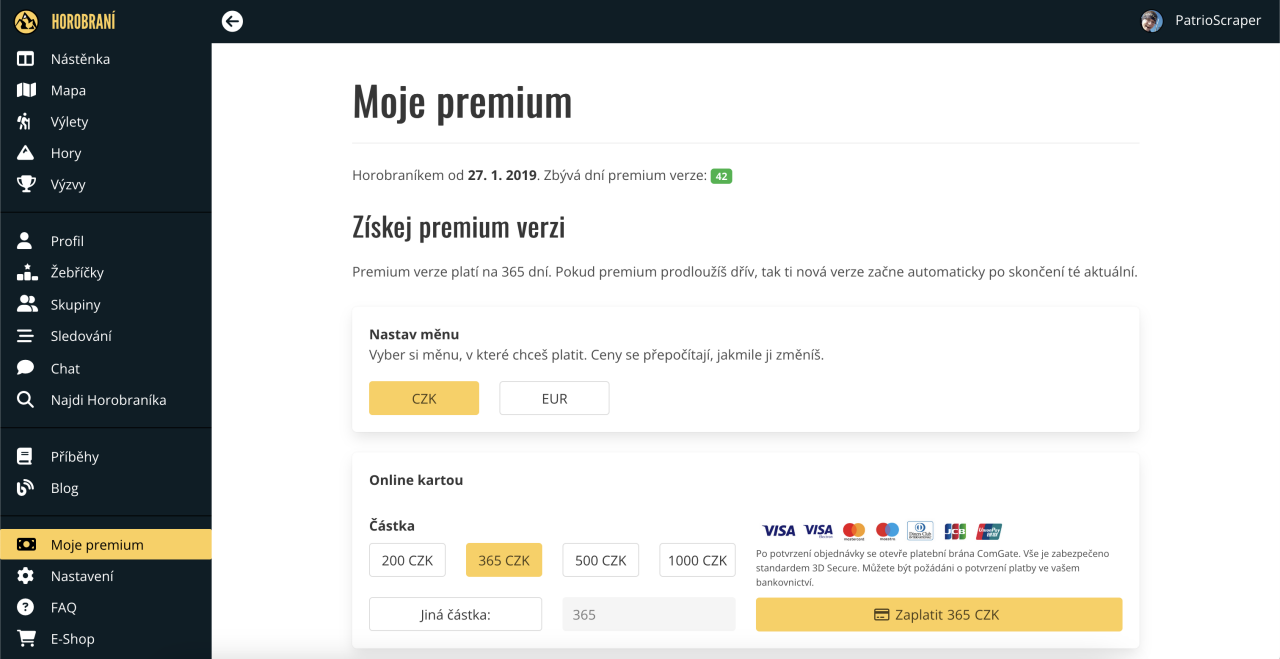Screen dimensions: 1280x659
Task: Click the back arrow icon in top bar
Action: pos(232,21)
